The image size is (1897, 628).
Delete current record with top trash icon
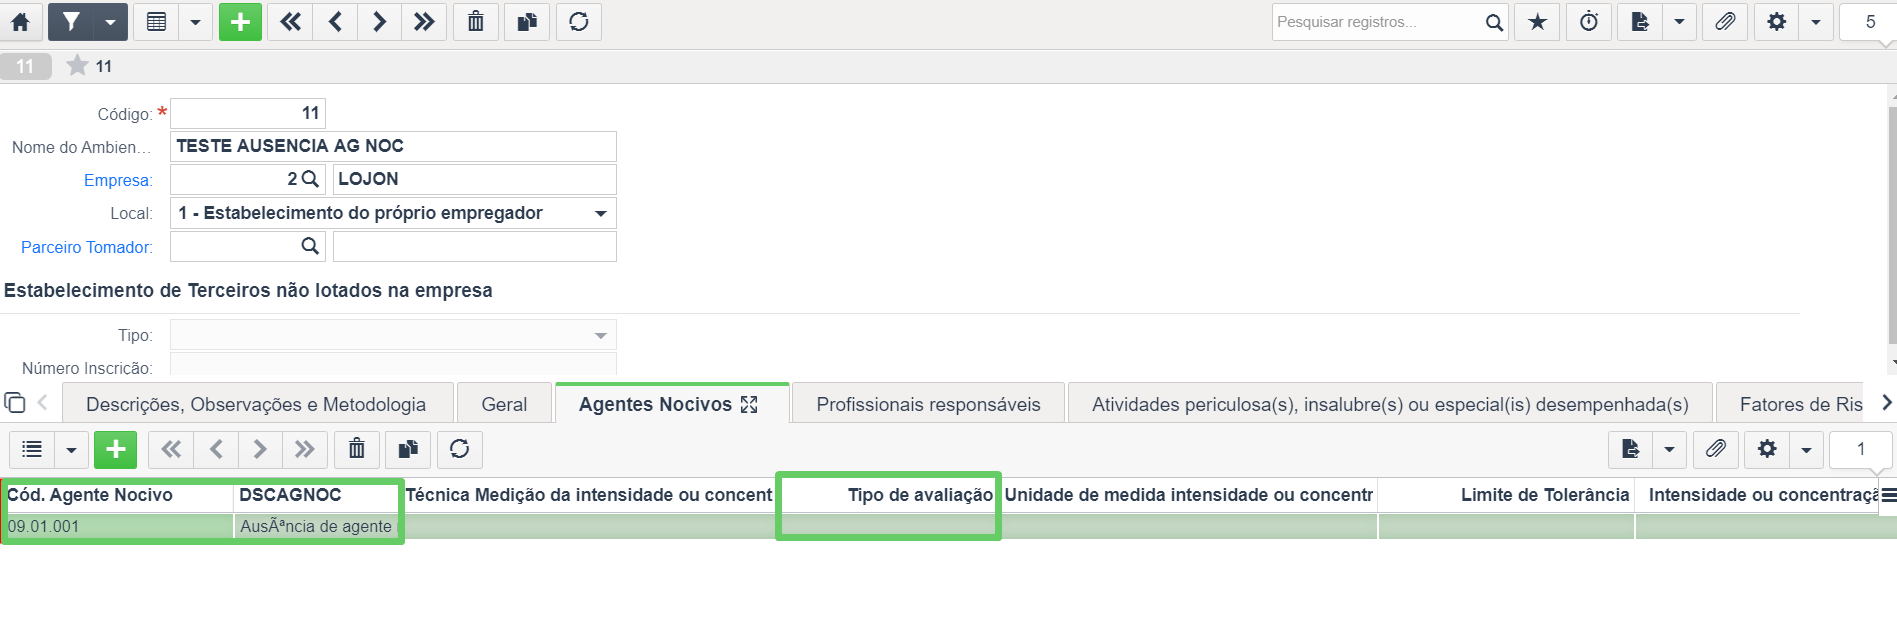476,21
